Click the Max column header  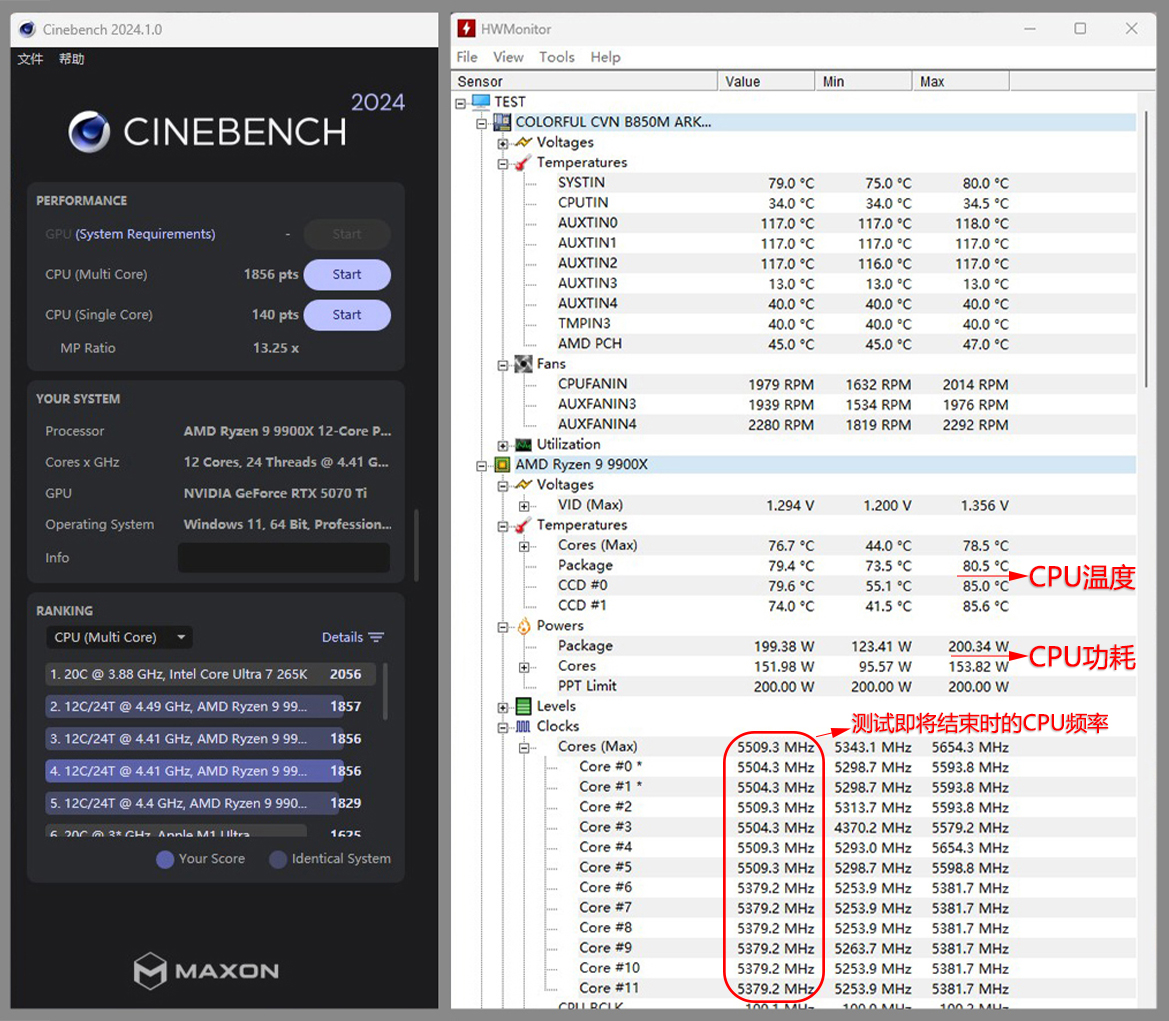coord(961,81)
